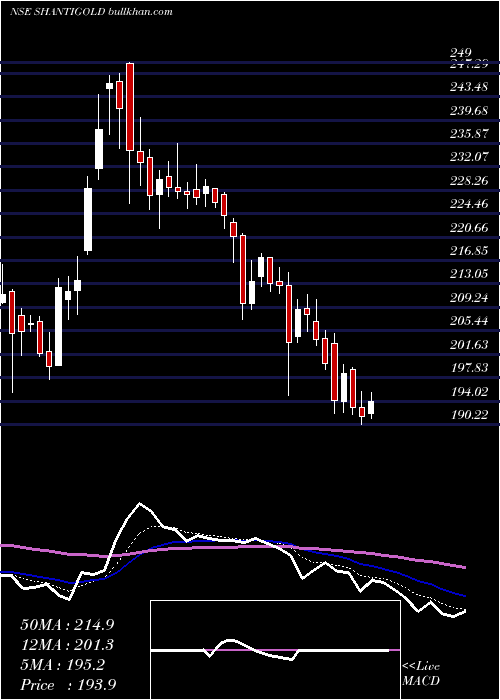Screen dimensions: 500x700
Task: Click the 5MA : 195.2 readout
Action: (62, 665)
